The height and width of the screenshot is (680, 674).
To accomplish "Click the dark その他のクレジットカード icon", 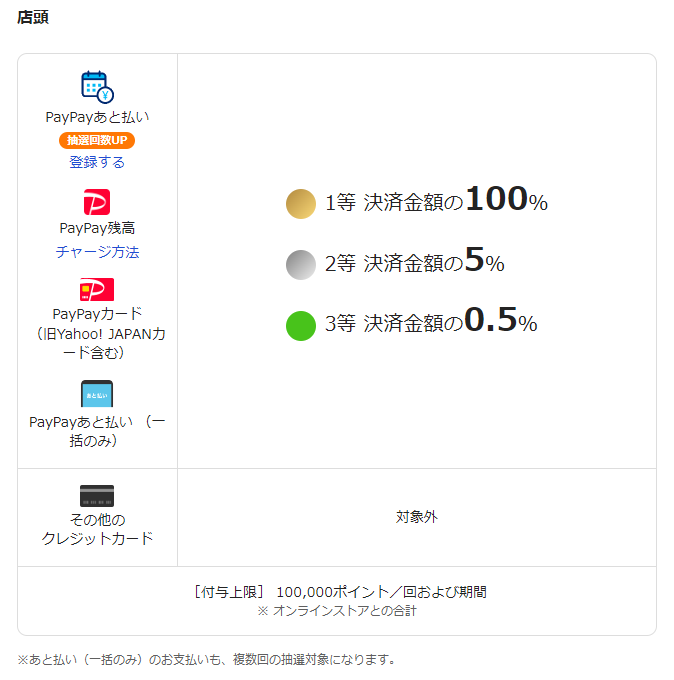I will pos(97,496).
